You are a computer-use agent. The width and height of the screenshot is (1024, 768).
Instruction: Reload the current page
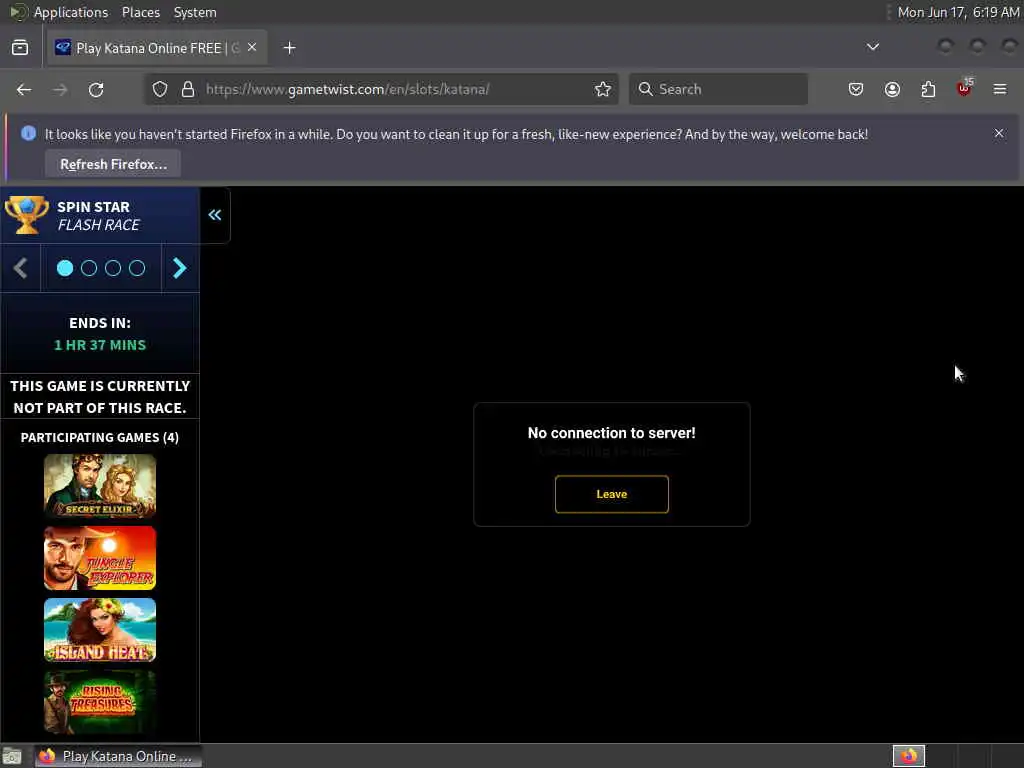pyautogui.click(x=96, y=89)
